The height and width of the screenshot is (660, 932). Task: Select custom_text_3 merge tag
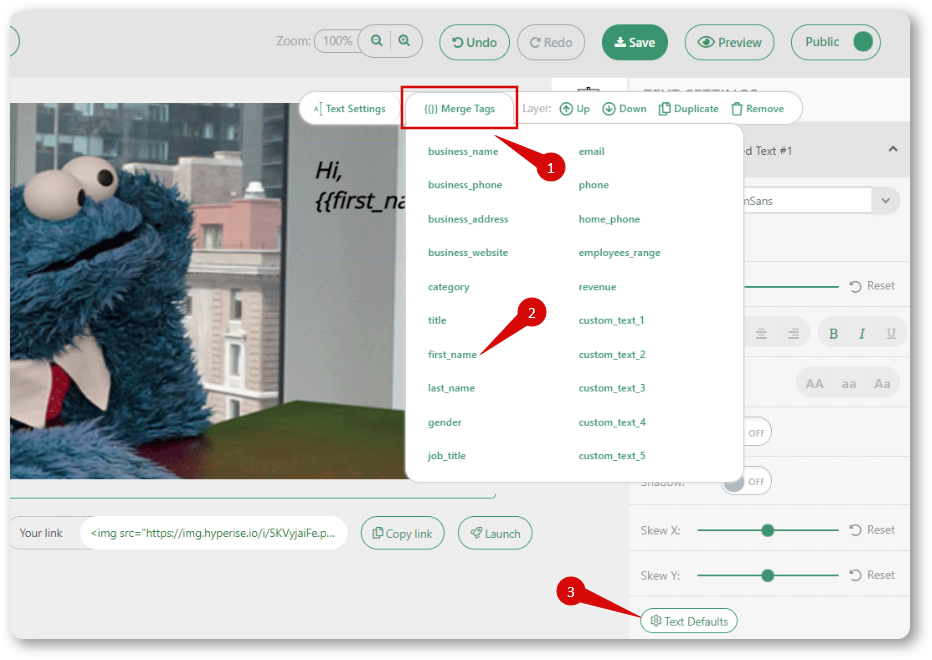tap(612, 388)
